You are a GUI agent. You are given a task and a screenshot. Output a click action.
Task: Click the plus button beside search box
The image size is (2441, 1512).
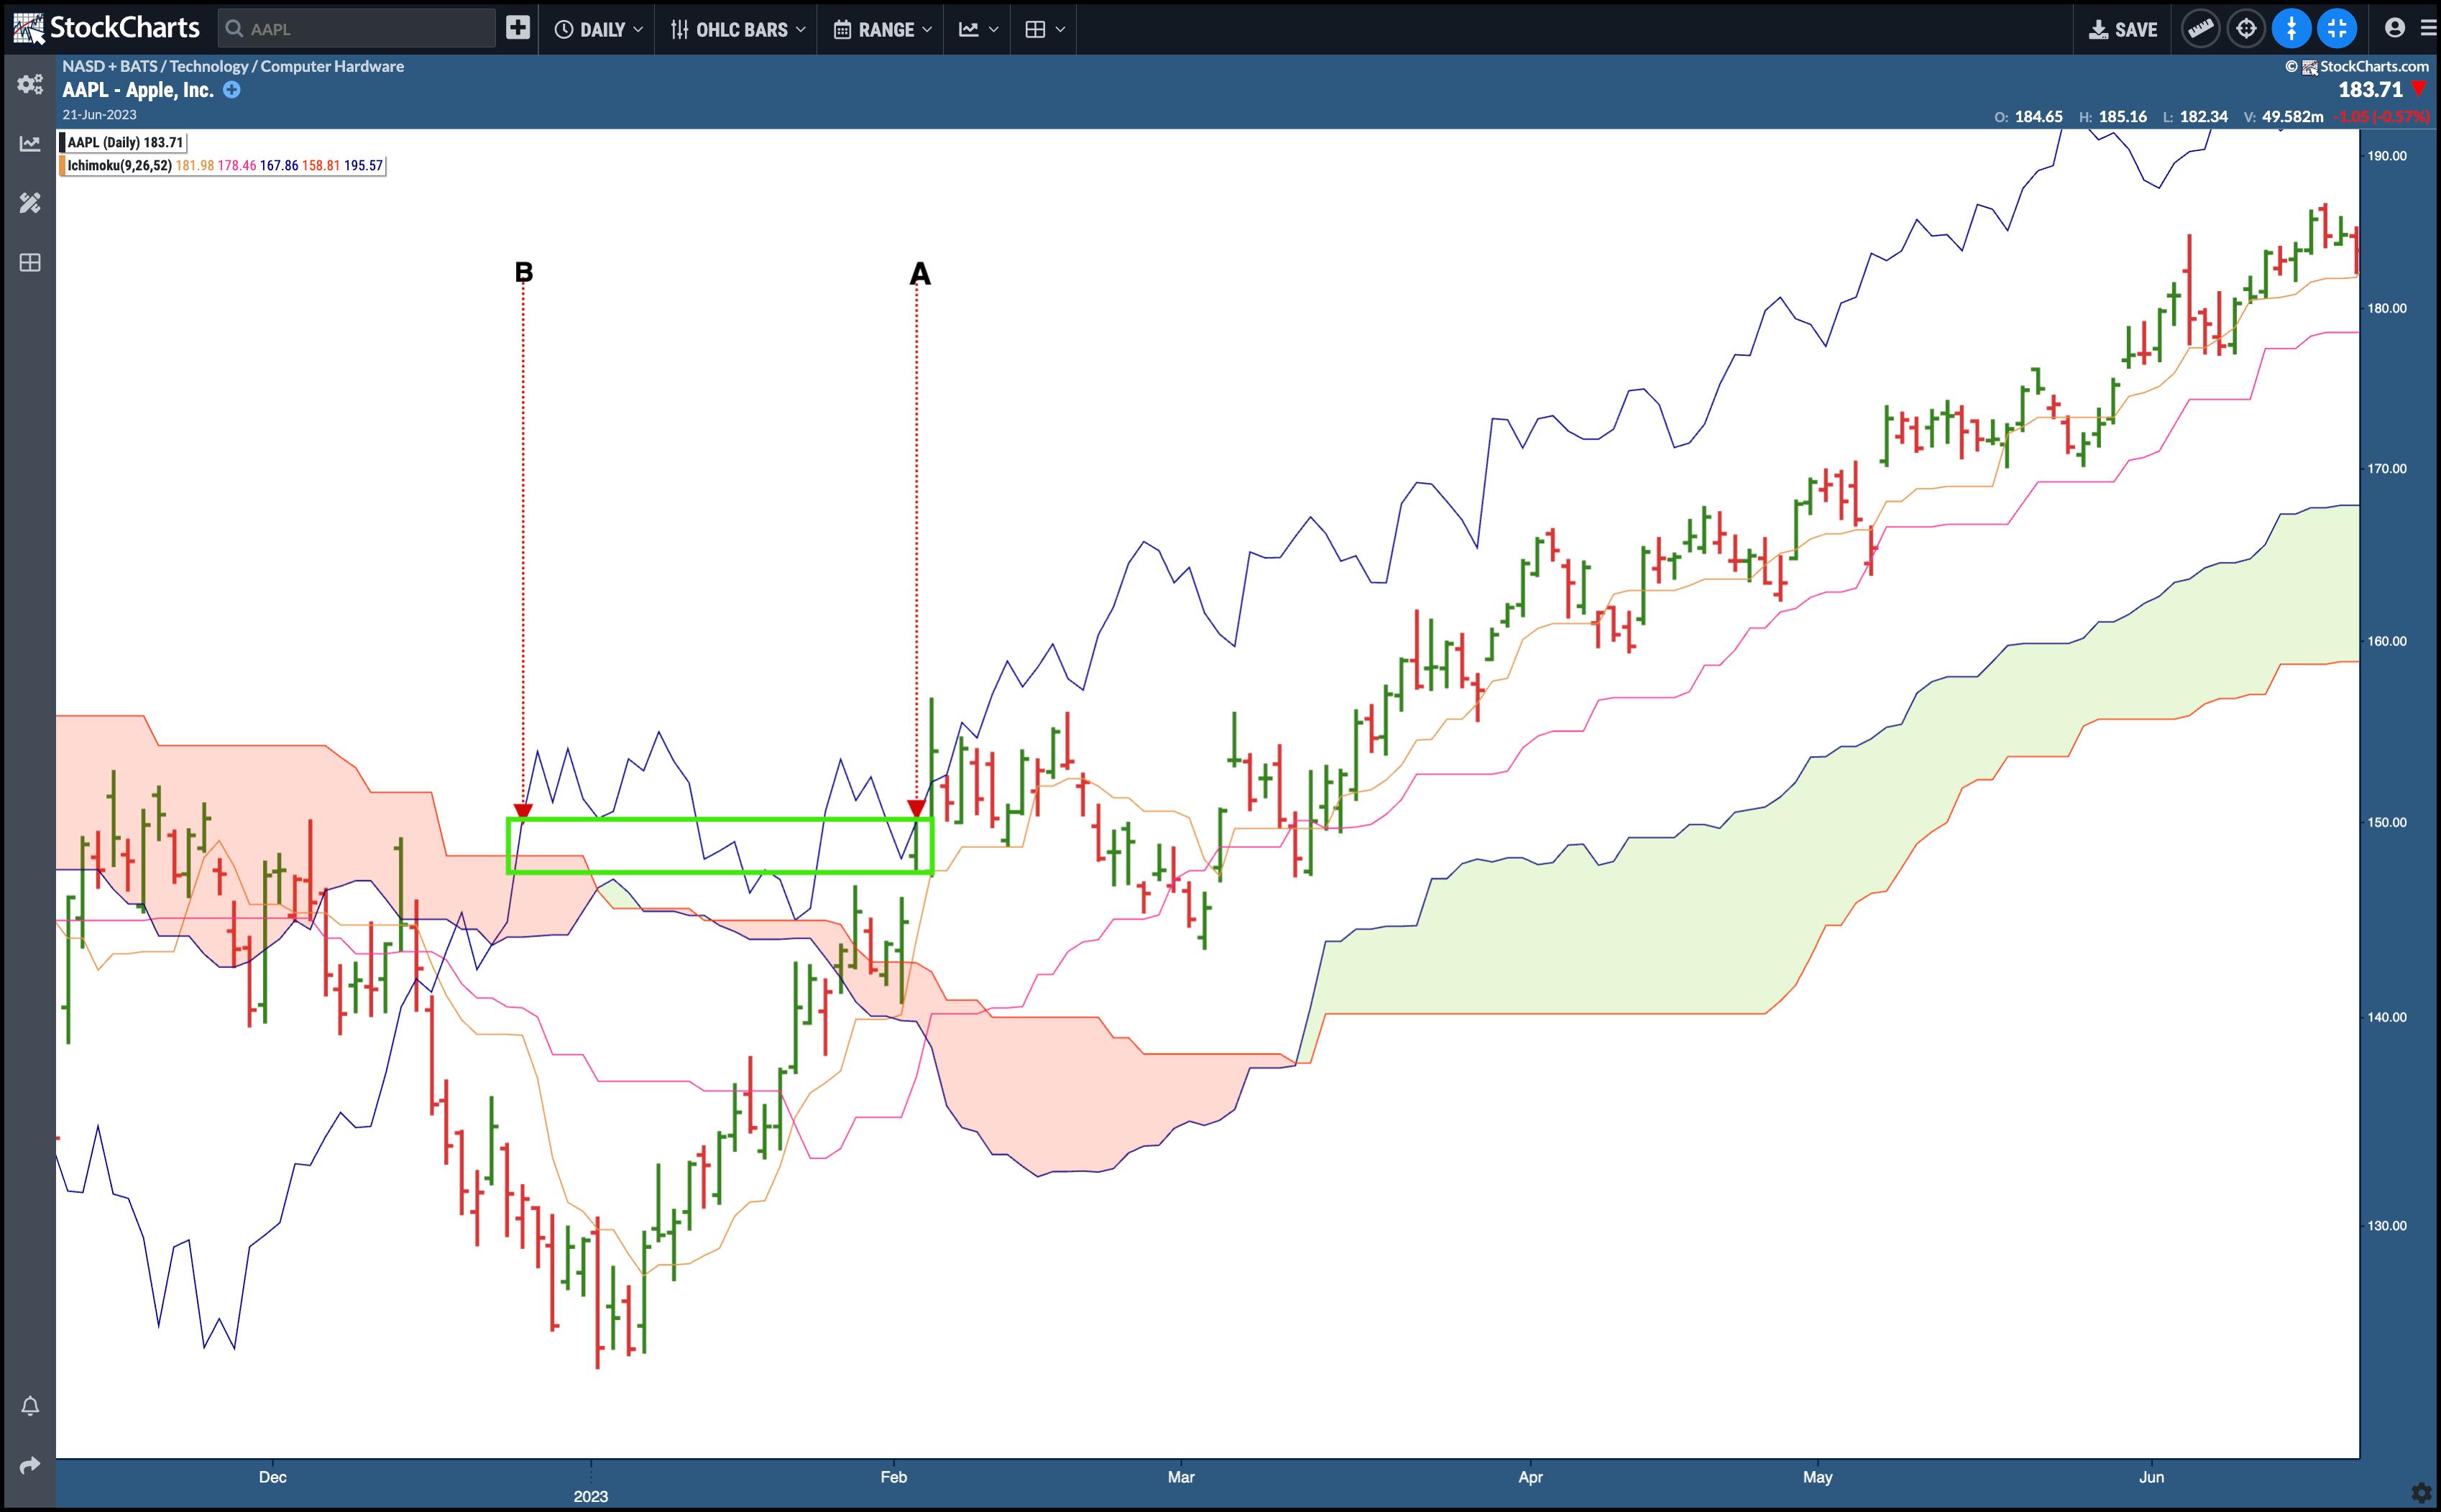(517, 28)
